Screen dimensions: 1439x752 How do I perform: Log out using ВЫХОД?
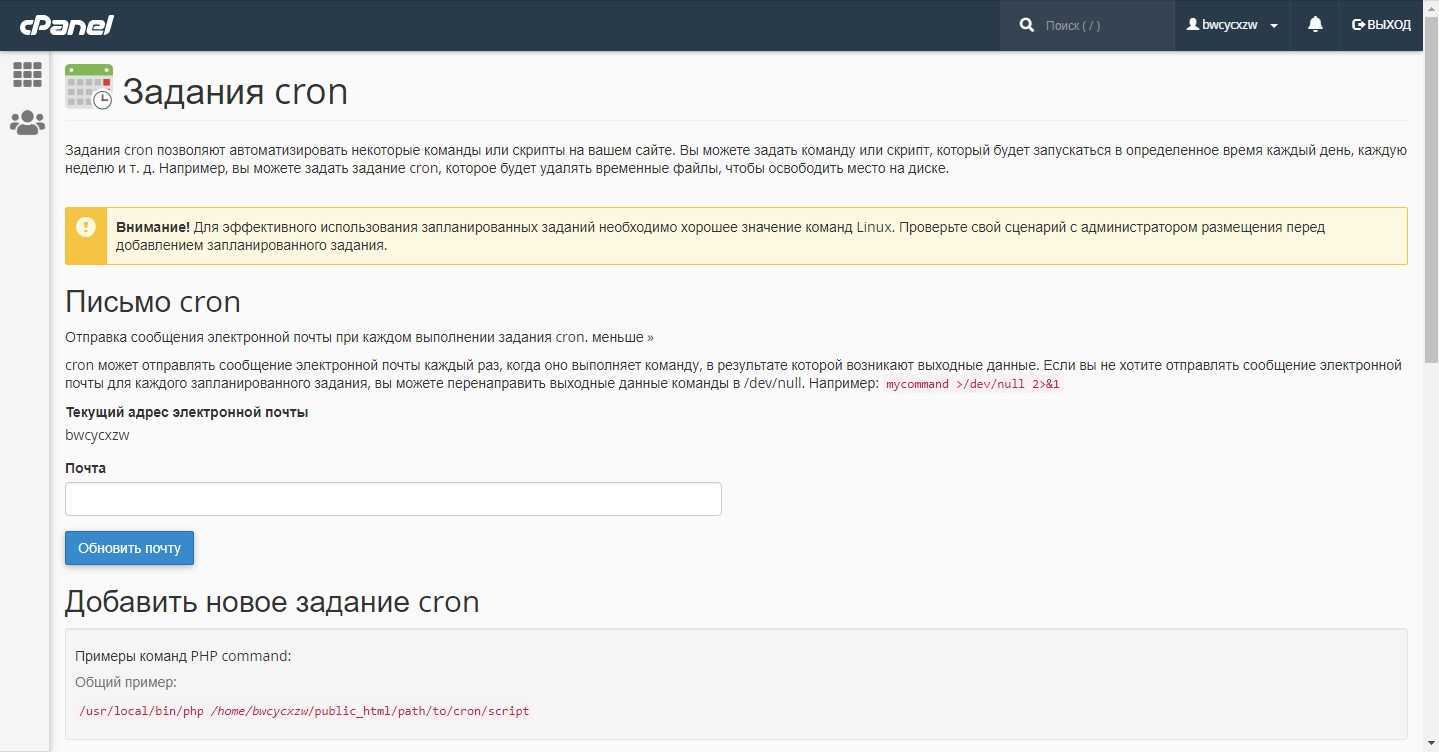(1381, 25)
